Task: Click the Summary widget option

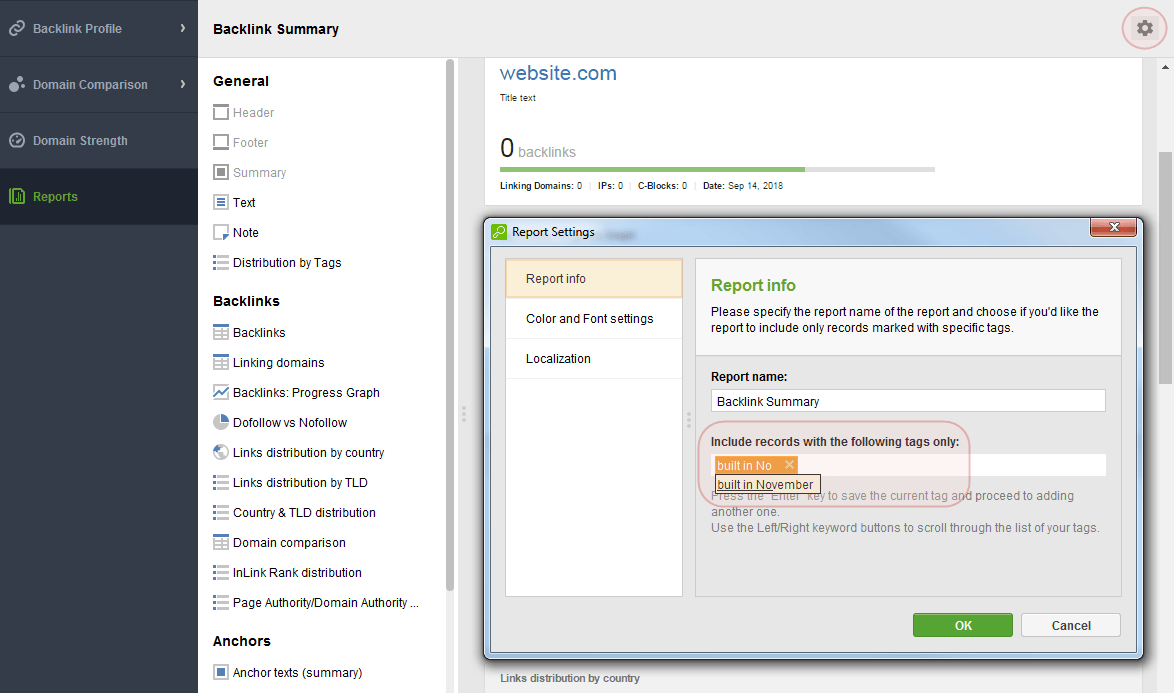Action: click(x=259, y=173)
